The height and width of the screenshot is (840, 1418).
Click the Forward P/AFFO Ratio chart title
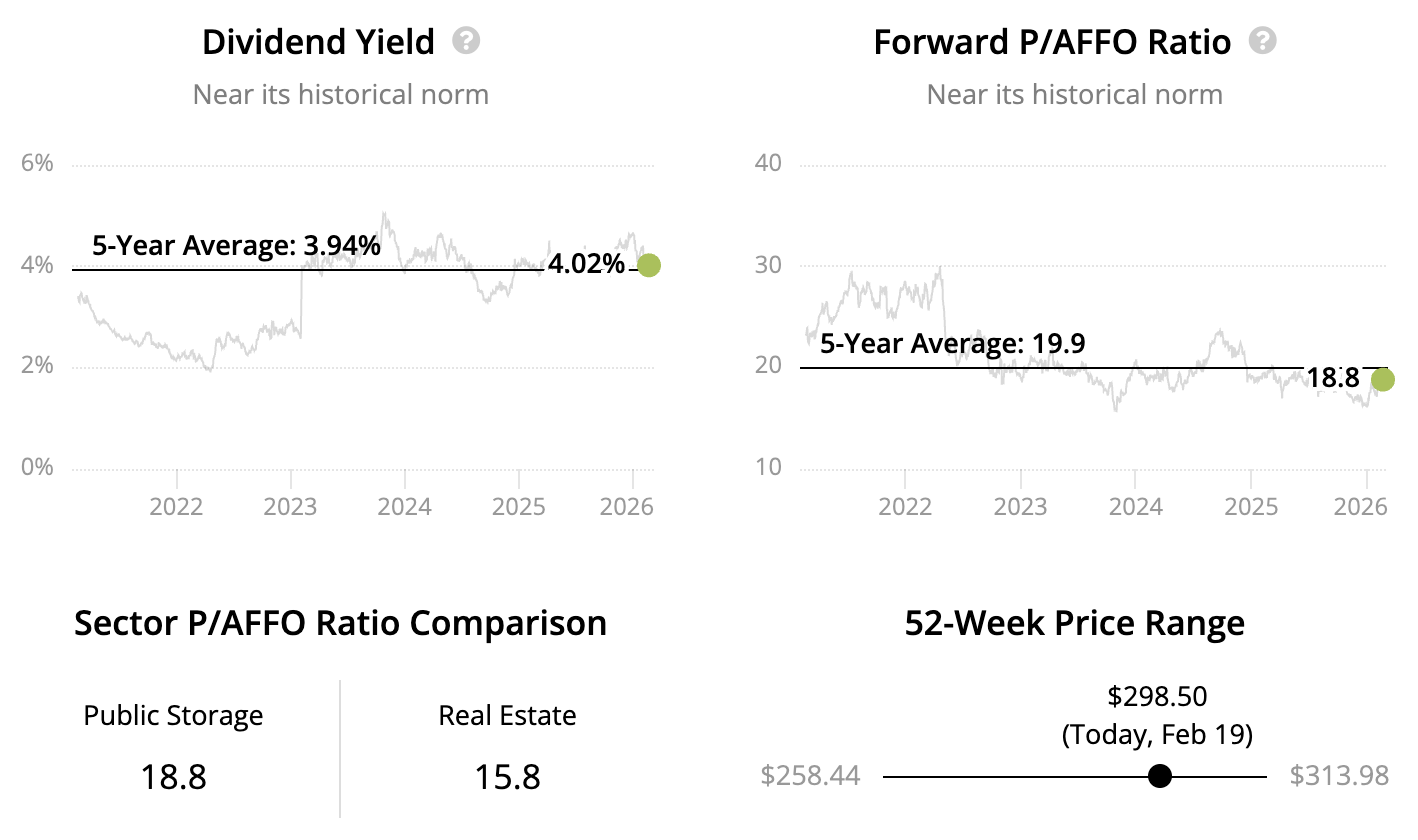coord(1052,42)
